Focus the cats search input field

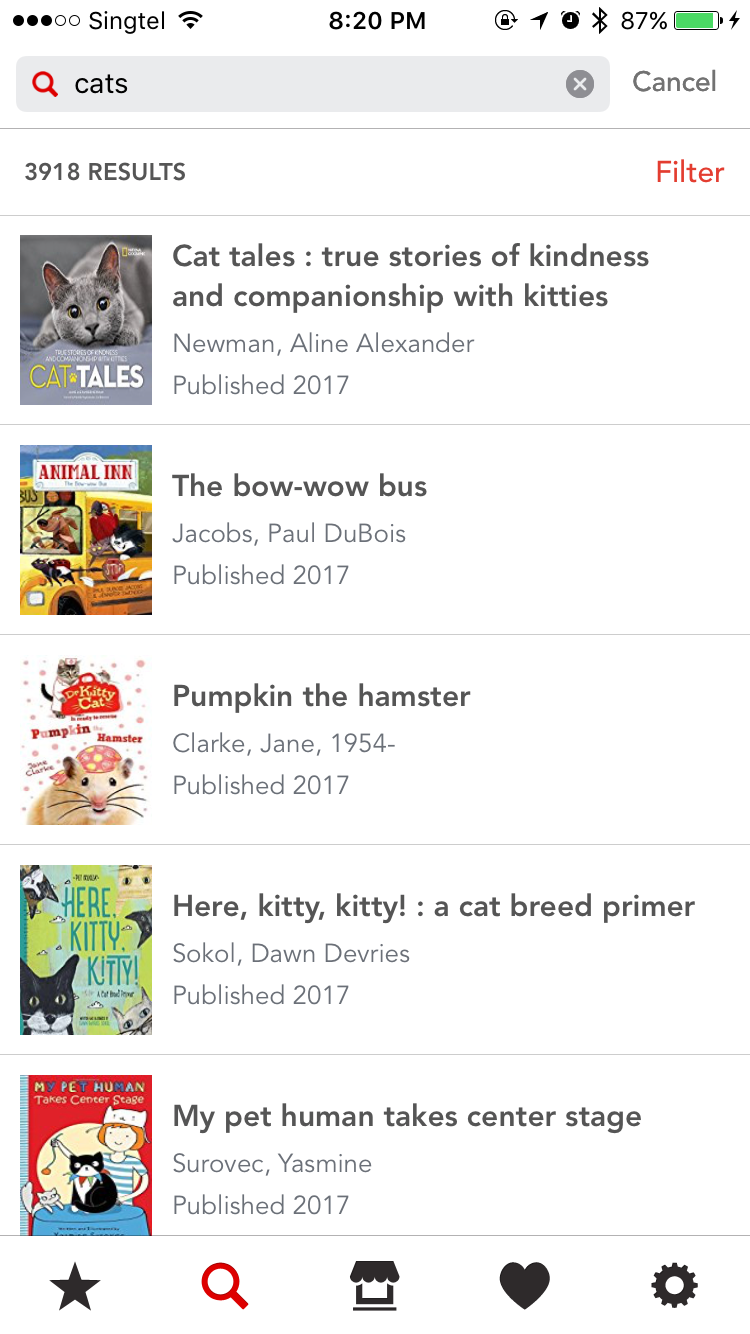[x=310, y=84]
